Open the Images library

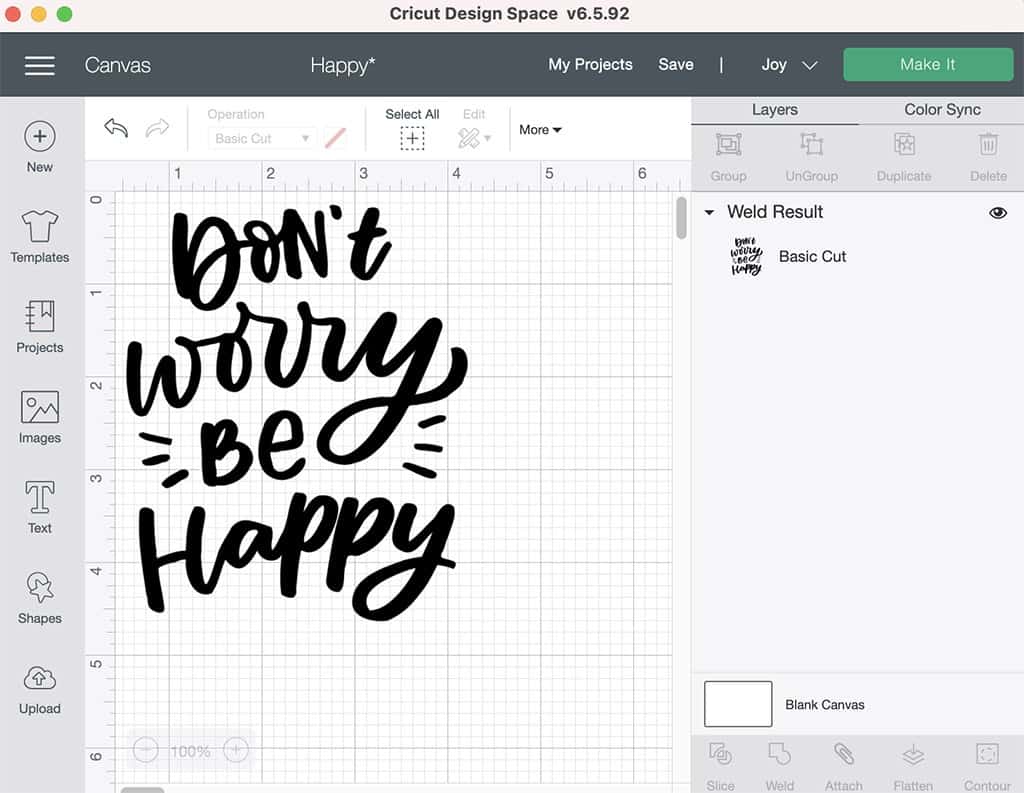pyautogui.click(x=40, y=408)
